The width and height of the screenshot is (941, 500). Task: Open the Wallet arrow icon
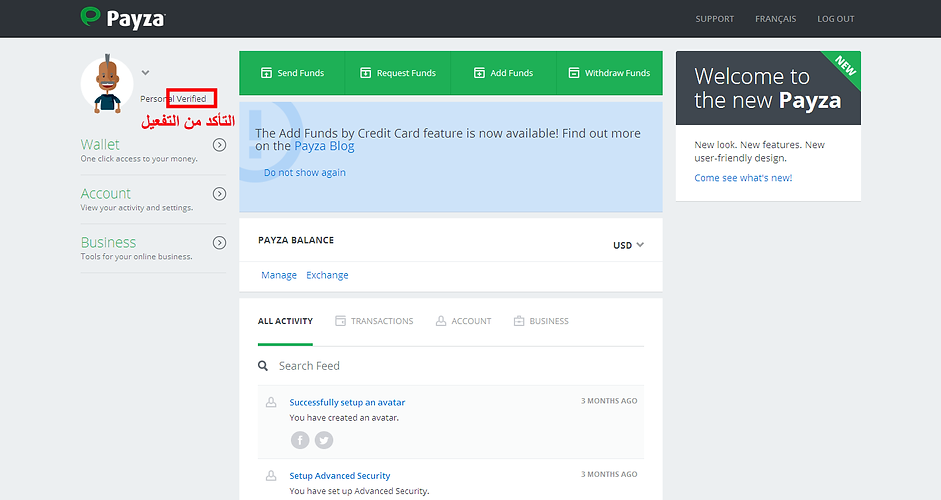tap(220, 145)
